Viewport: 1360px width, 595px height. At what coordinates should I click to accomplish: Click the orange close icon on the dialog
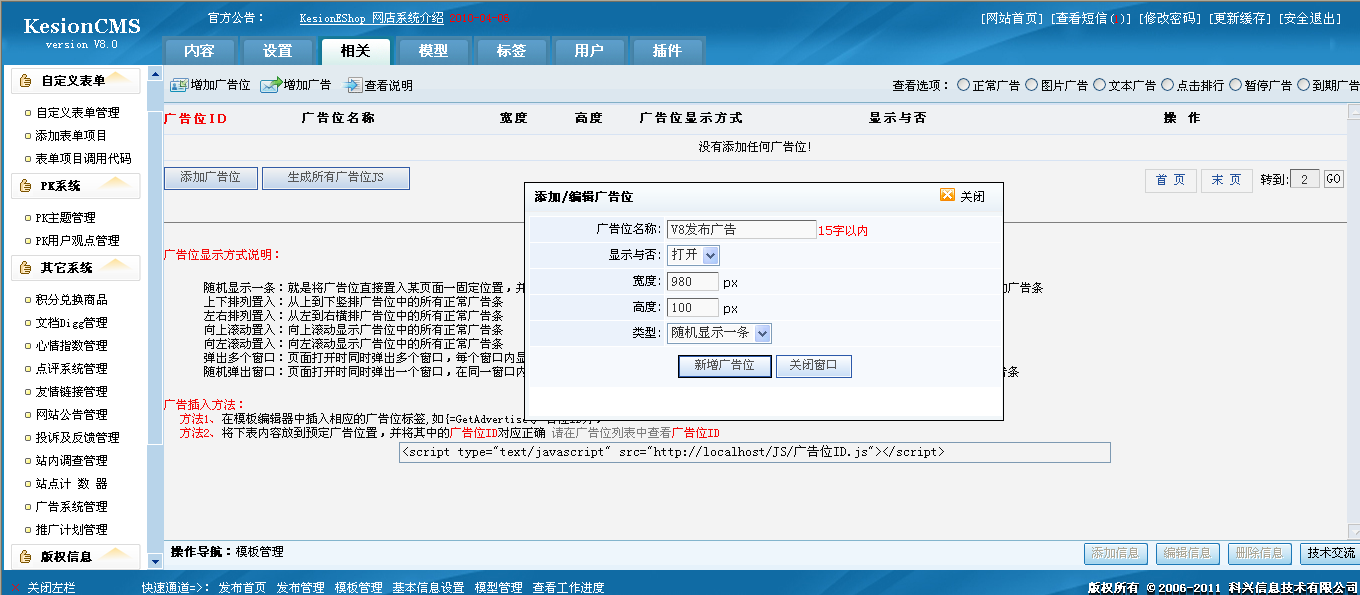(x=947, y=196)
